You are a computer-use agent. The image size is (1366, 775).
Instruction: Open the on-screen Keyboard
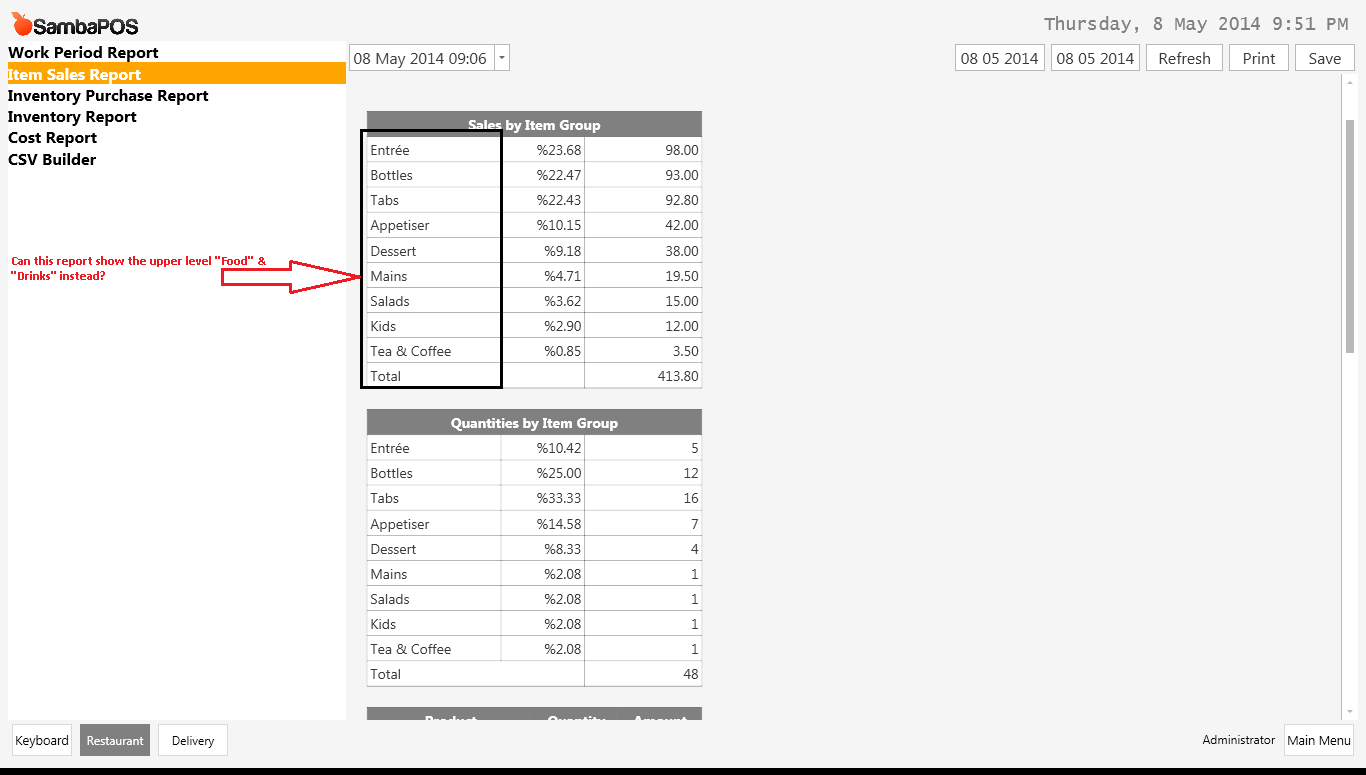[41, 740]
